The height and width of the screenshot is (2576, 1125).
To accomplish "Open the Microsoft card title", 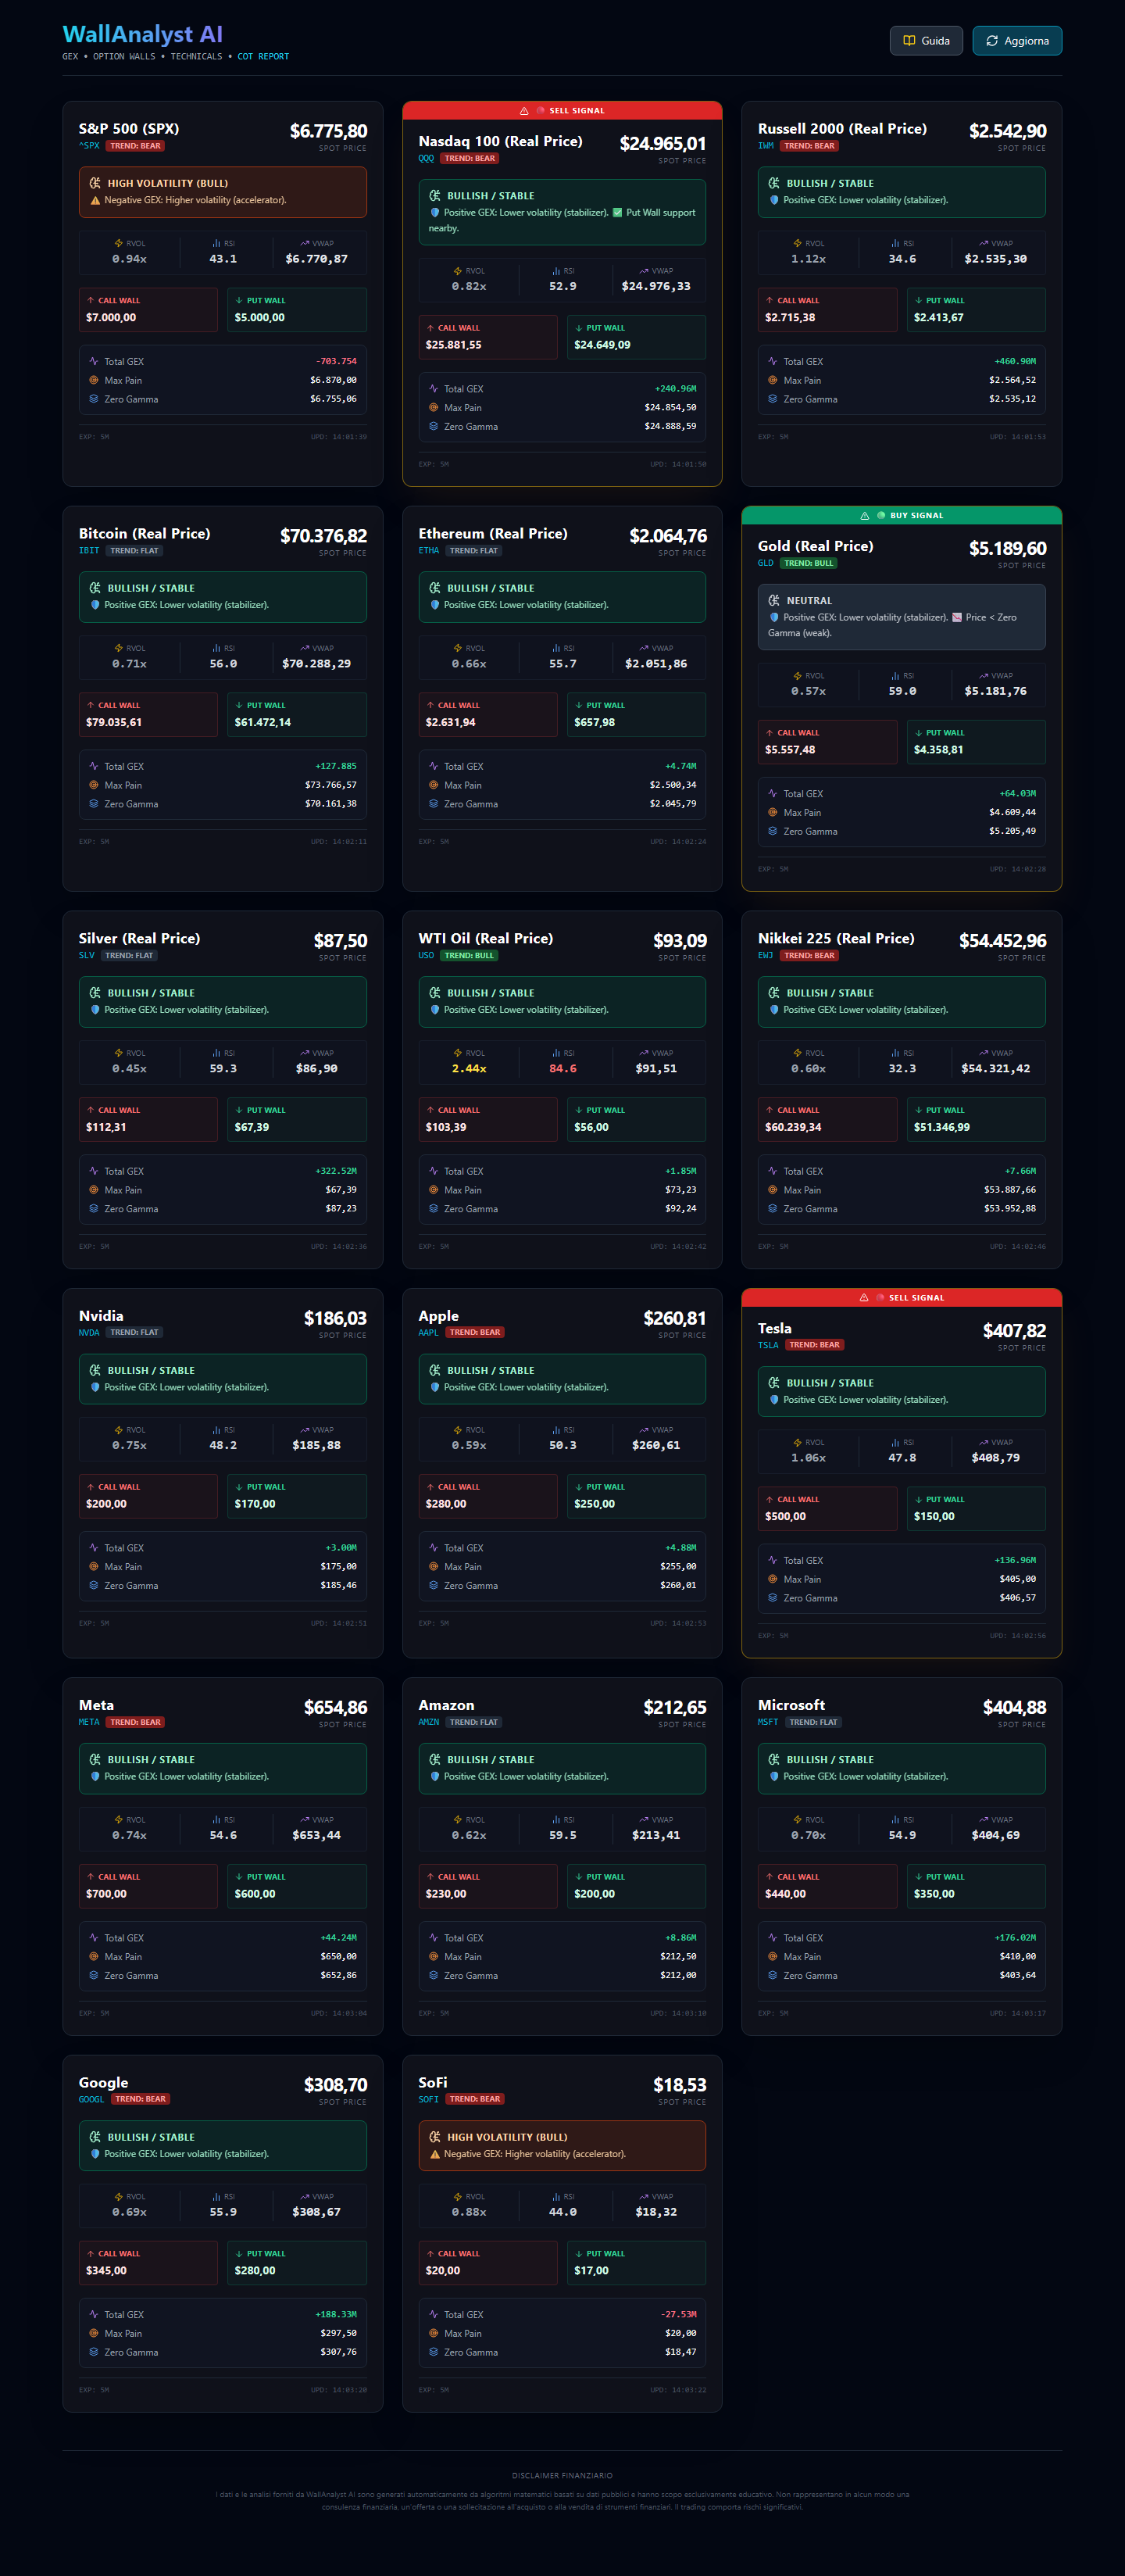I will click(x=791, y=1705).
